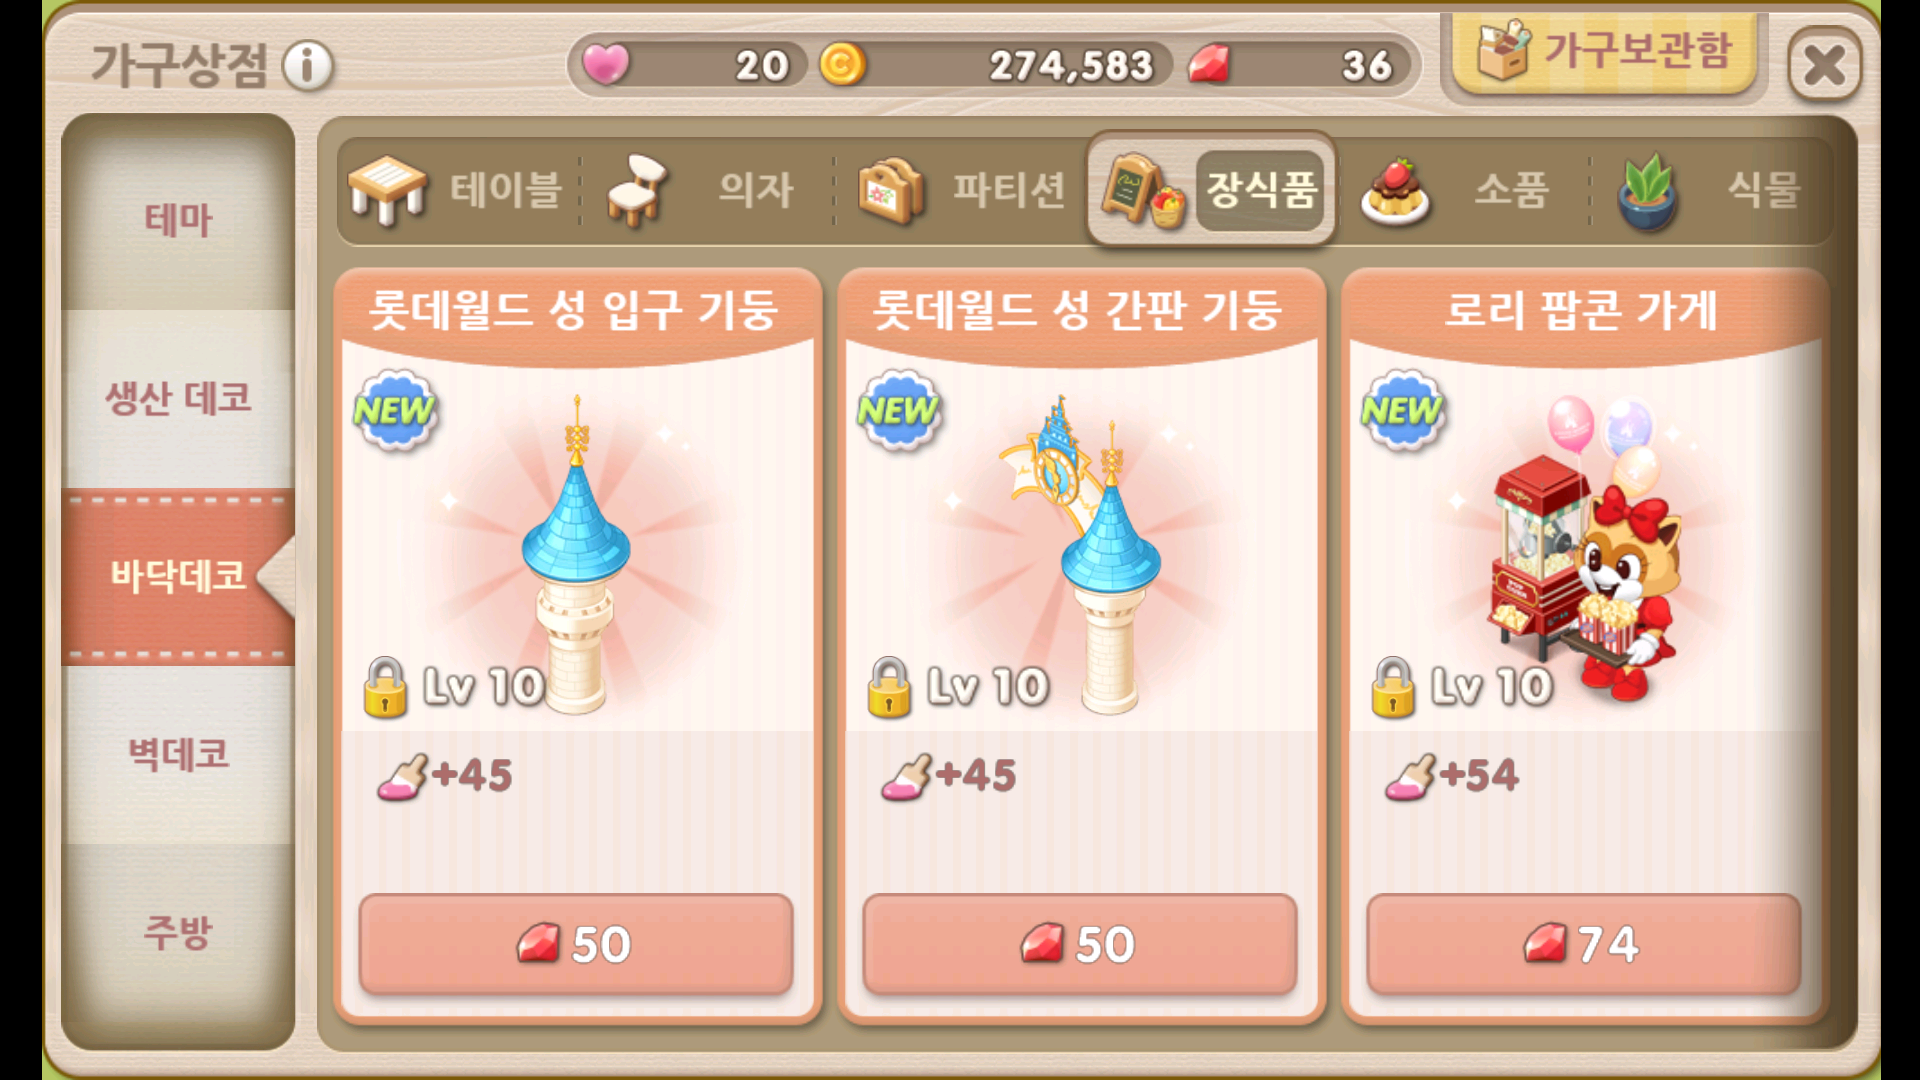1920x1080 pixels.
Task: Select the 주방 sidebar category
Action: (178, 932)
